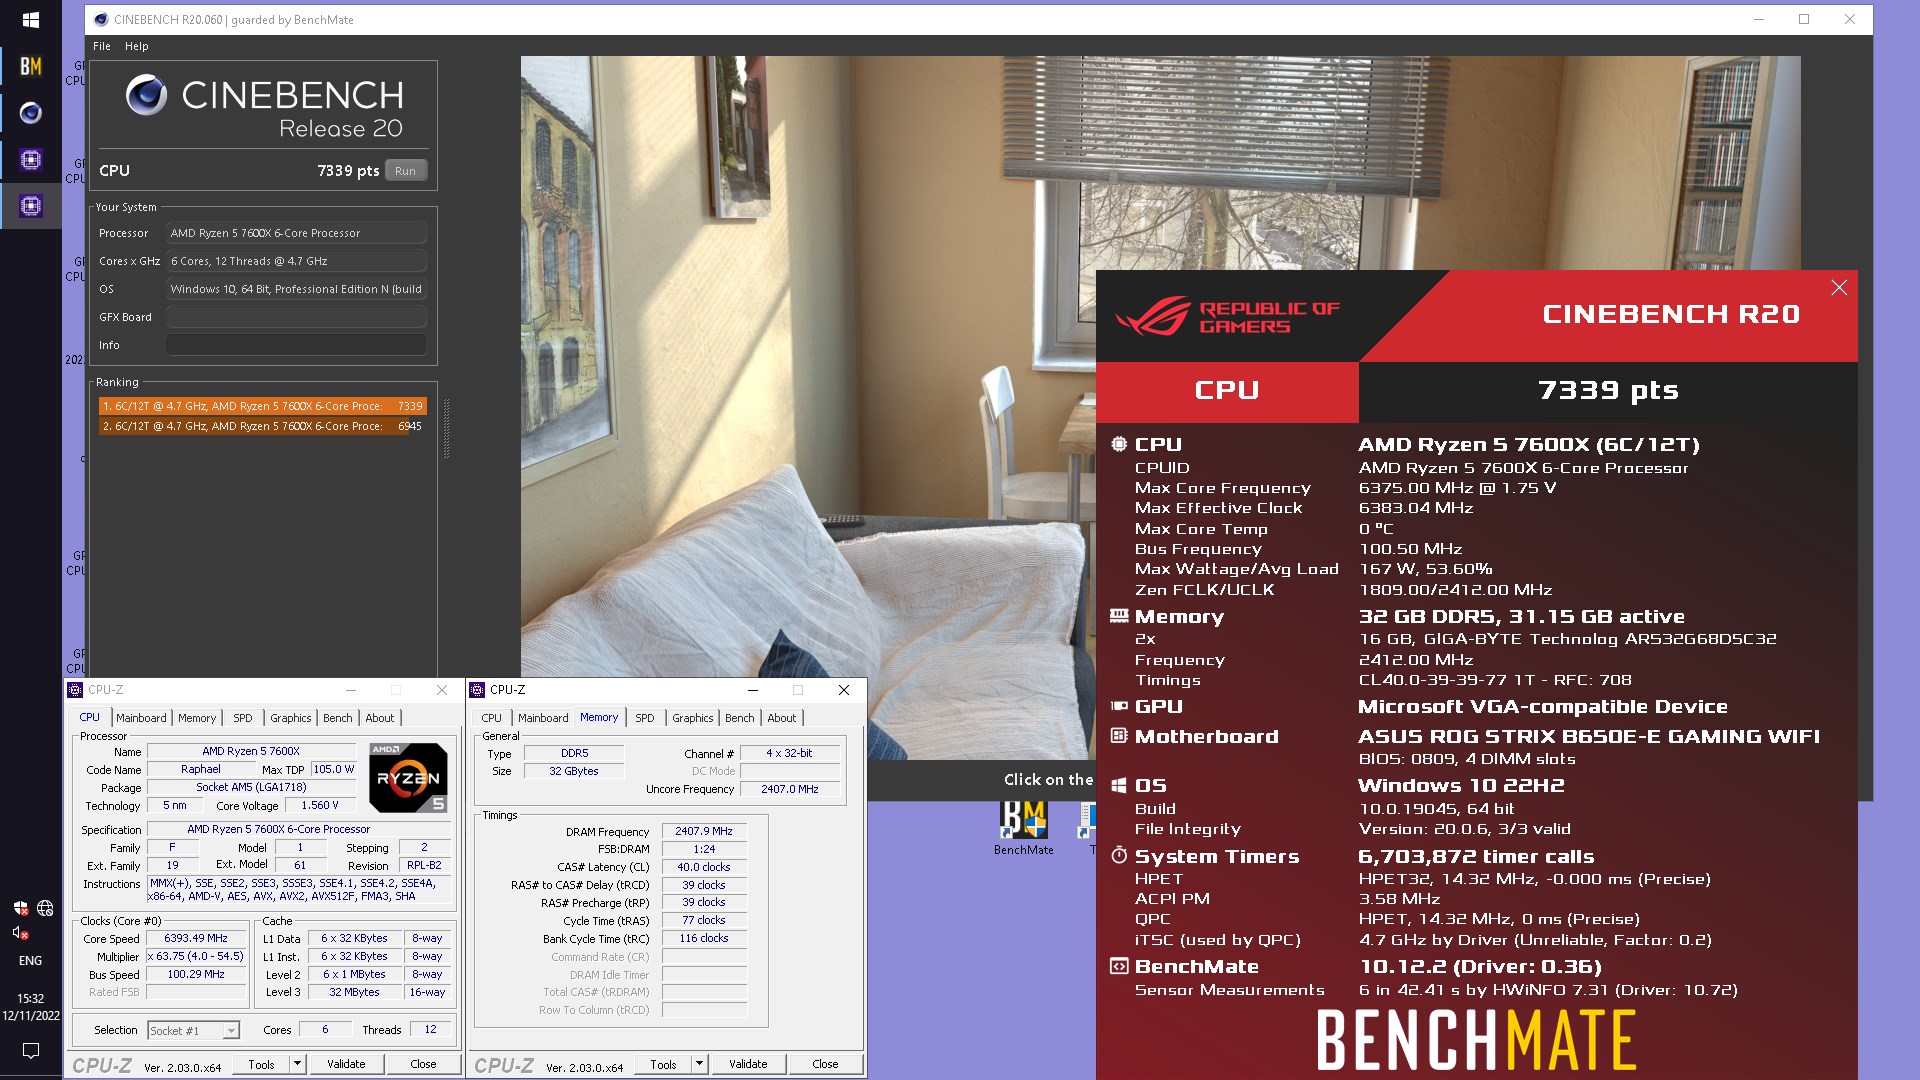This screenshot has width=1920, height=1080.
Task: Click the AMD Ryzen 5 logo in CPU-Z
Action: [x=408, y=777]
